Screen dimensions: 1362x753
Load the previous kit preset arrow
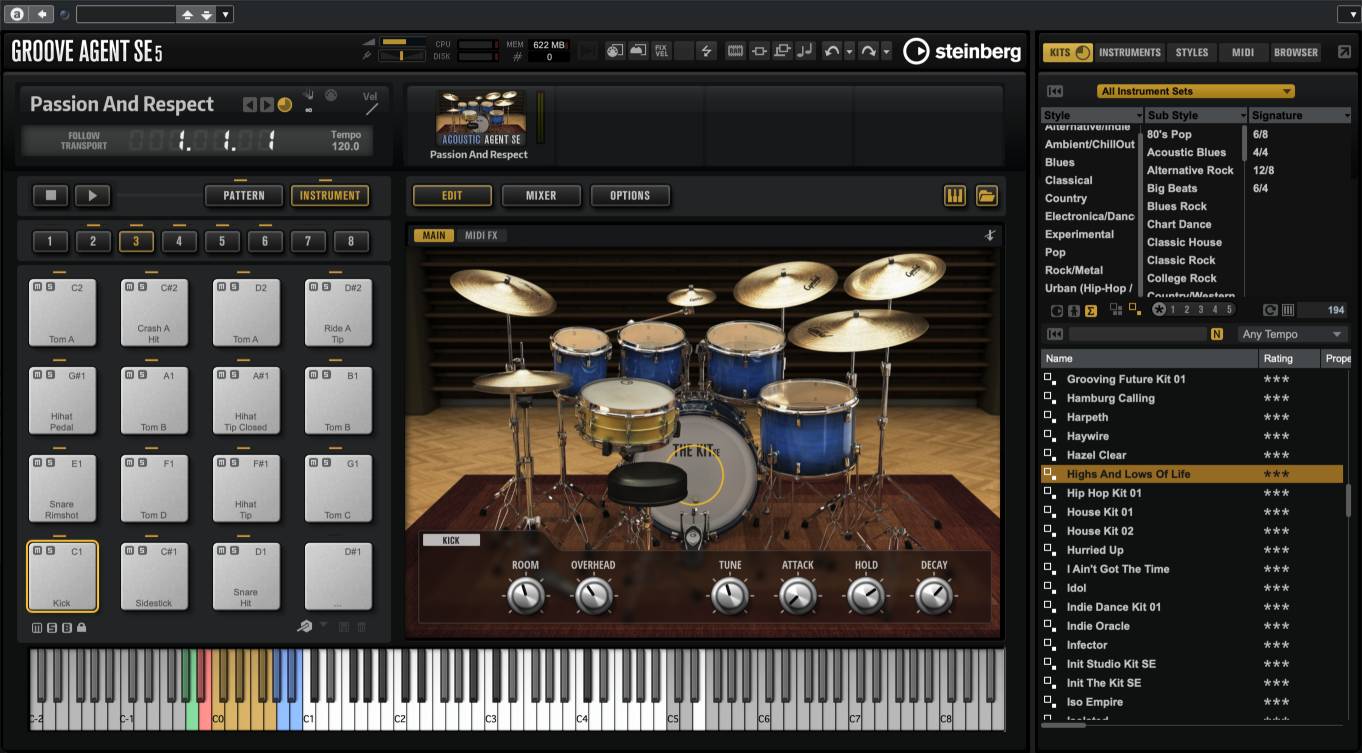[x=250, y=104]
